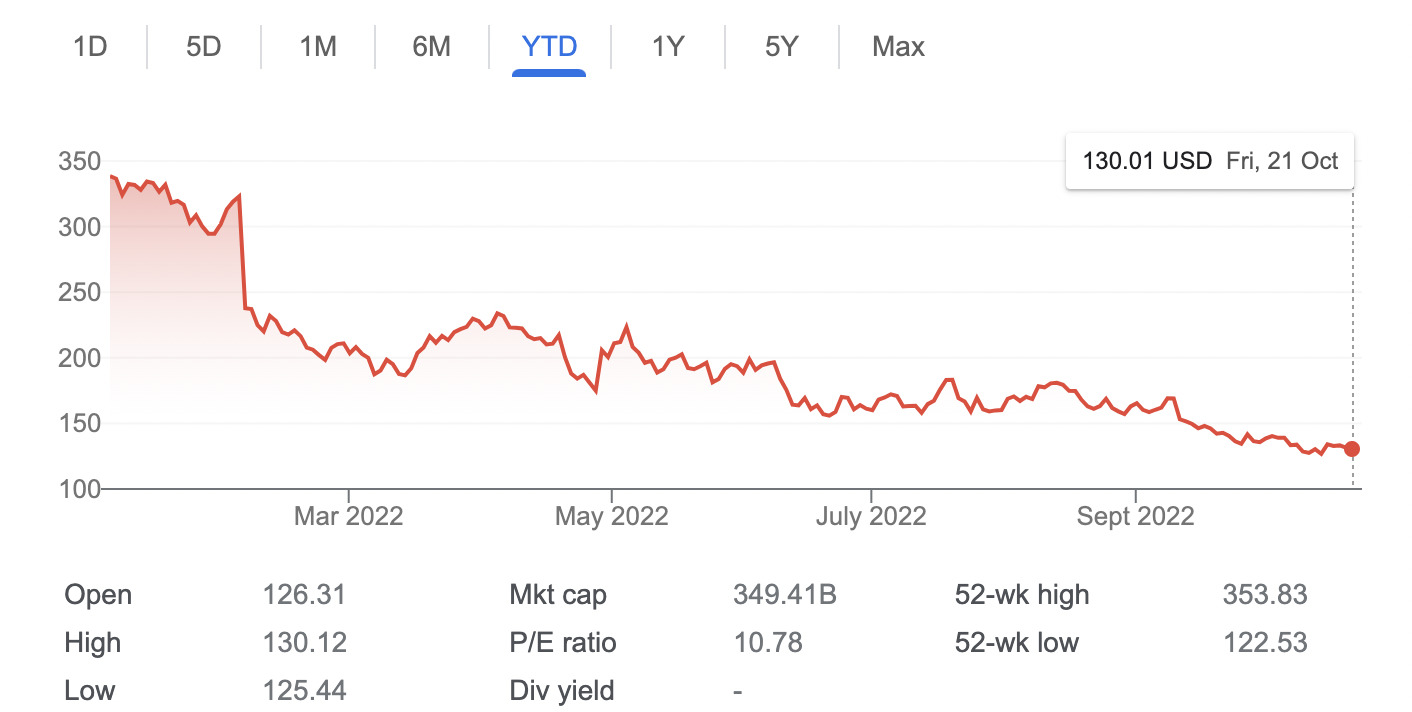1412x712 pixels.
Task: Open the 1M time range
Action: (318, 47)
